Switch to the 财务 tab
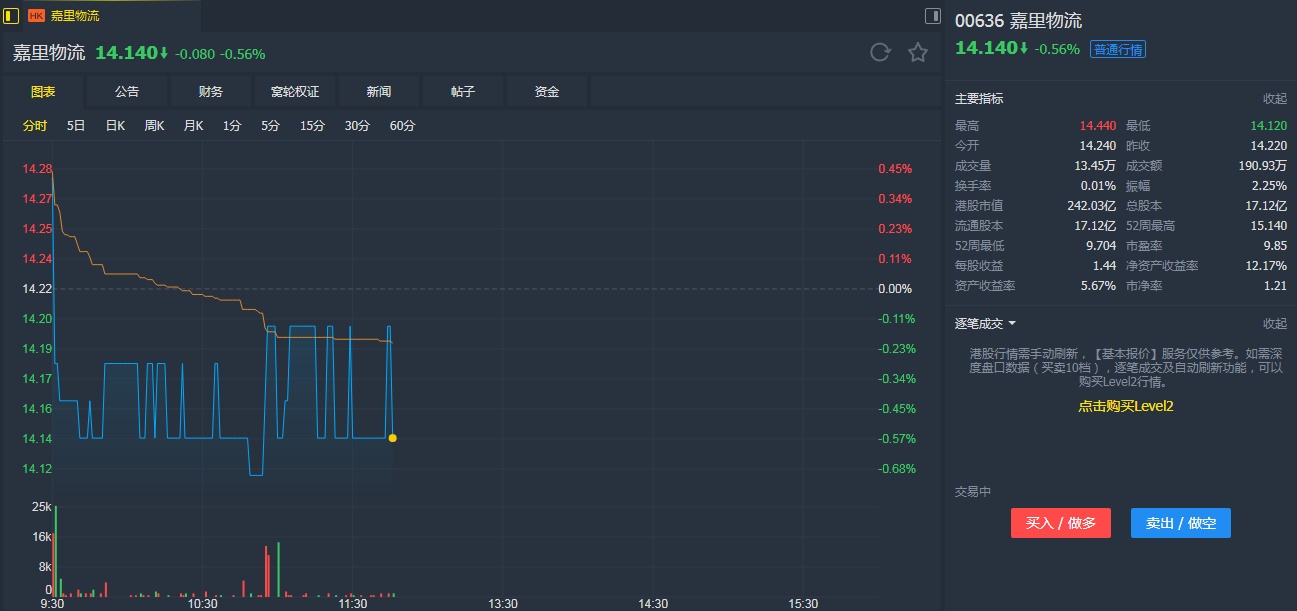The width and height of the screenshot is (1297, 611). pos(211,92)
